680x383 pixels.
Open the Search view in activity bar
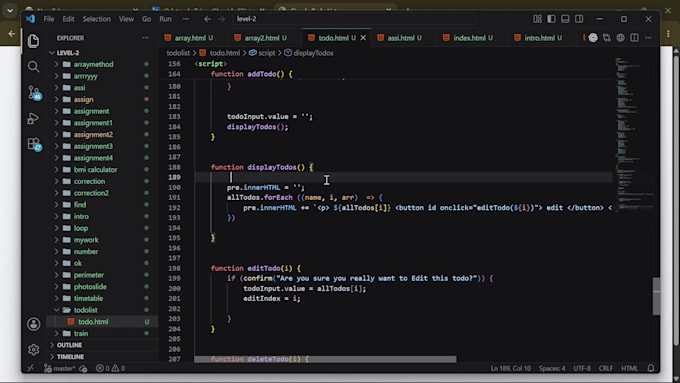[x=33, y=66]
